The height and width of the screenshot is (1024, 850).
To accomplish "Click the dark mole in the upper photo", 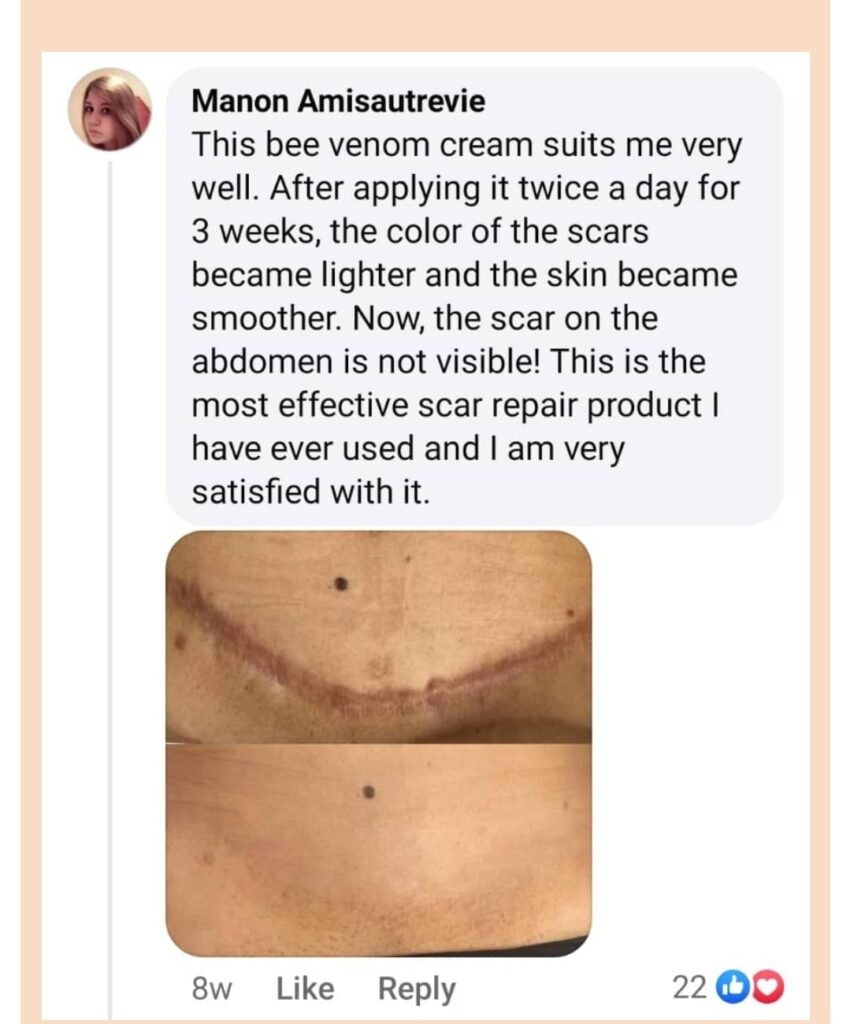I will (x=342, y=583).
